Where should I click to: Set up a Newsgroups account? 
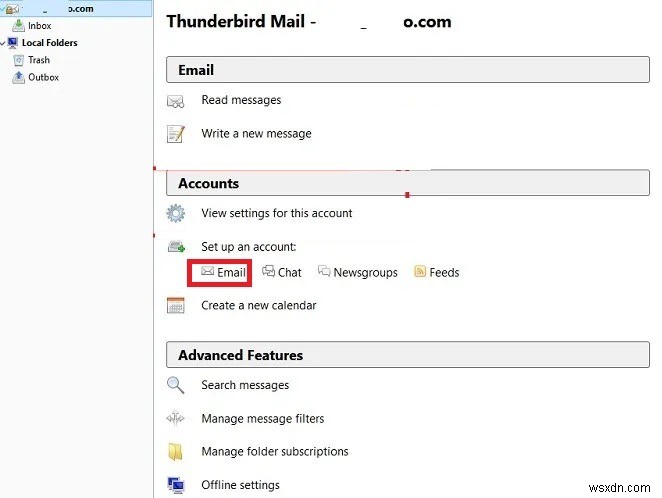[x=365, y=273]
